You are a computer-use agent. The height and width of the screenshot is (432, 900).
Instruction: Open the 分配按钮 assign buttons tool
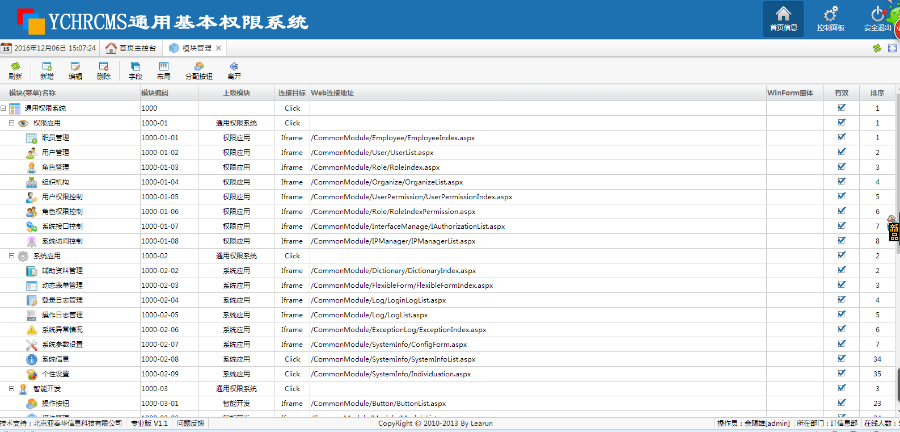click(198, 69)
